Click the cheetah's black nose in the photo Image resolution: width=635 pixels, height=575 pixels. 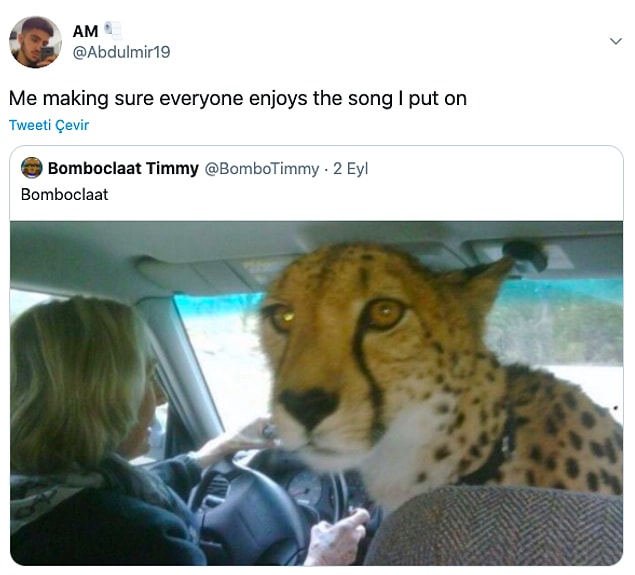pyautogui.click(x=309, y=407)
